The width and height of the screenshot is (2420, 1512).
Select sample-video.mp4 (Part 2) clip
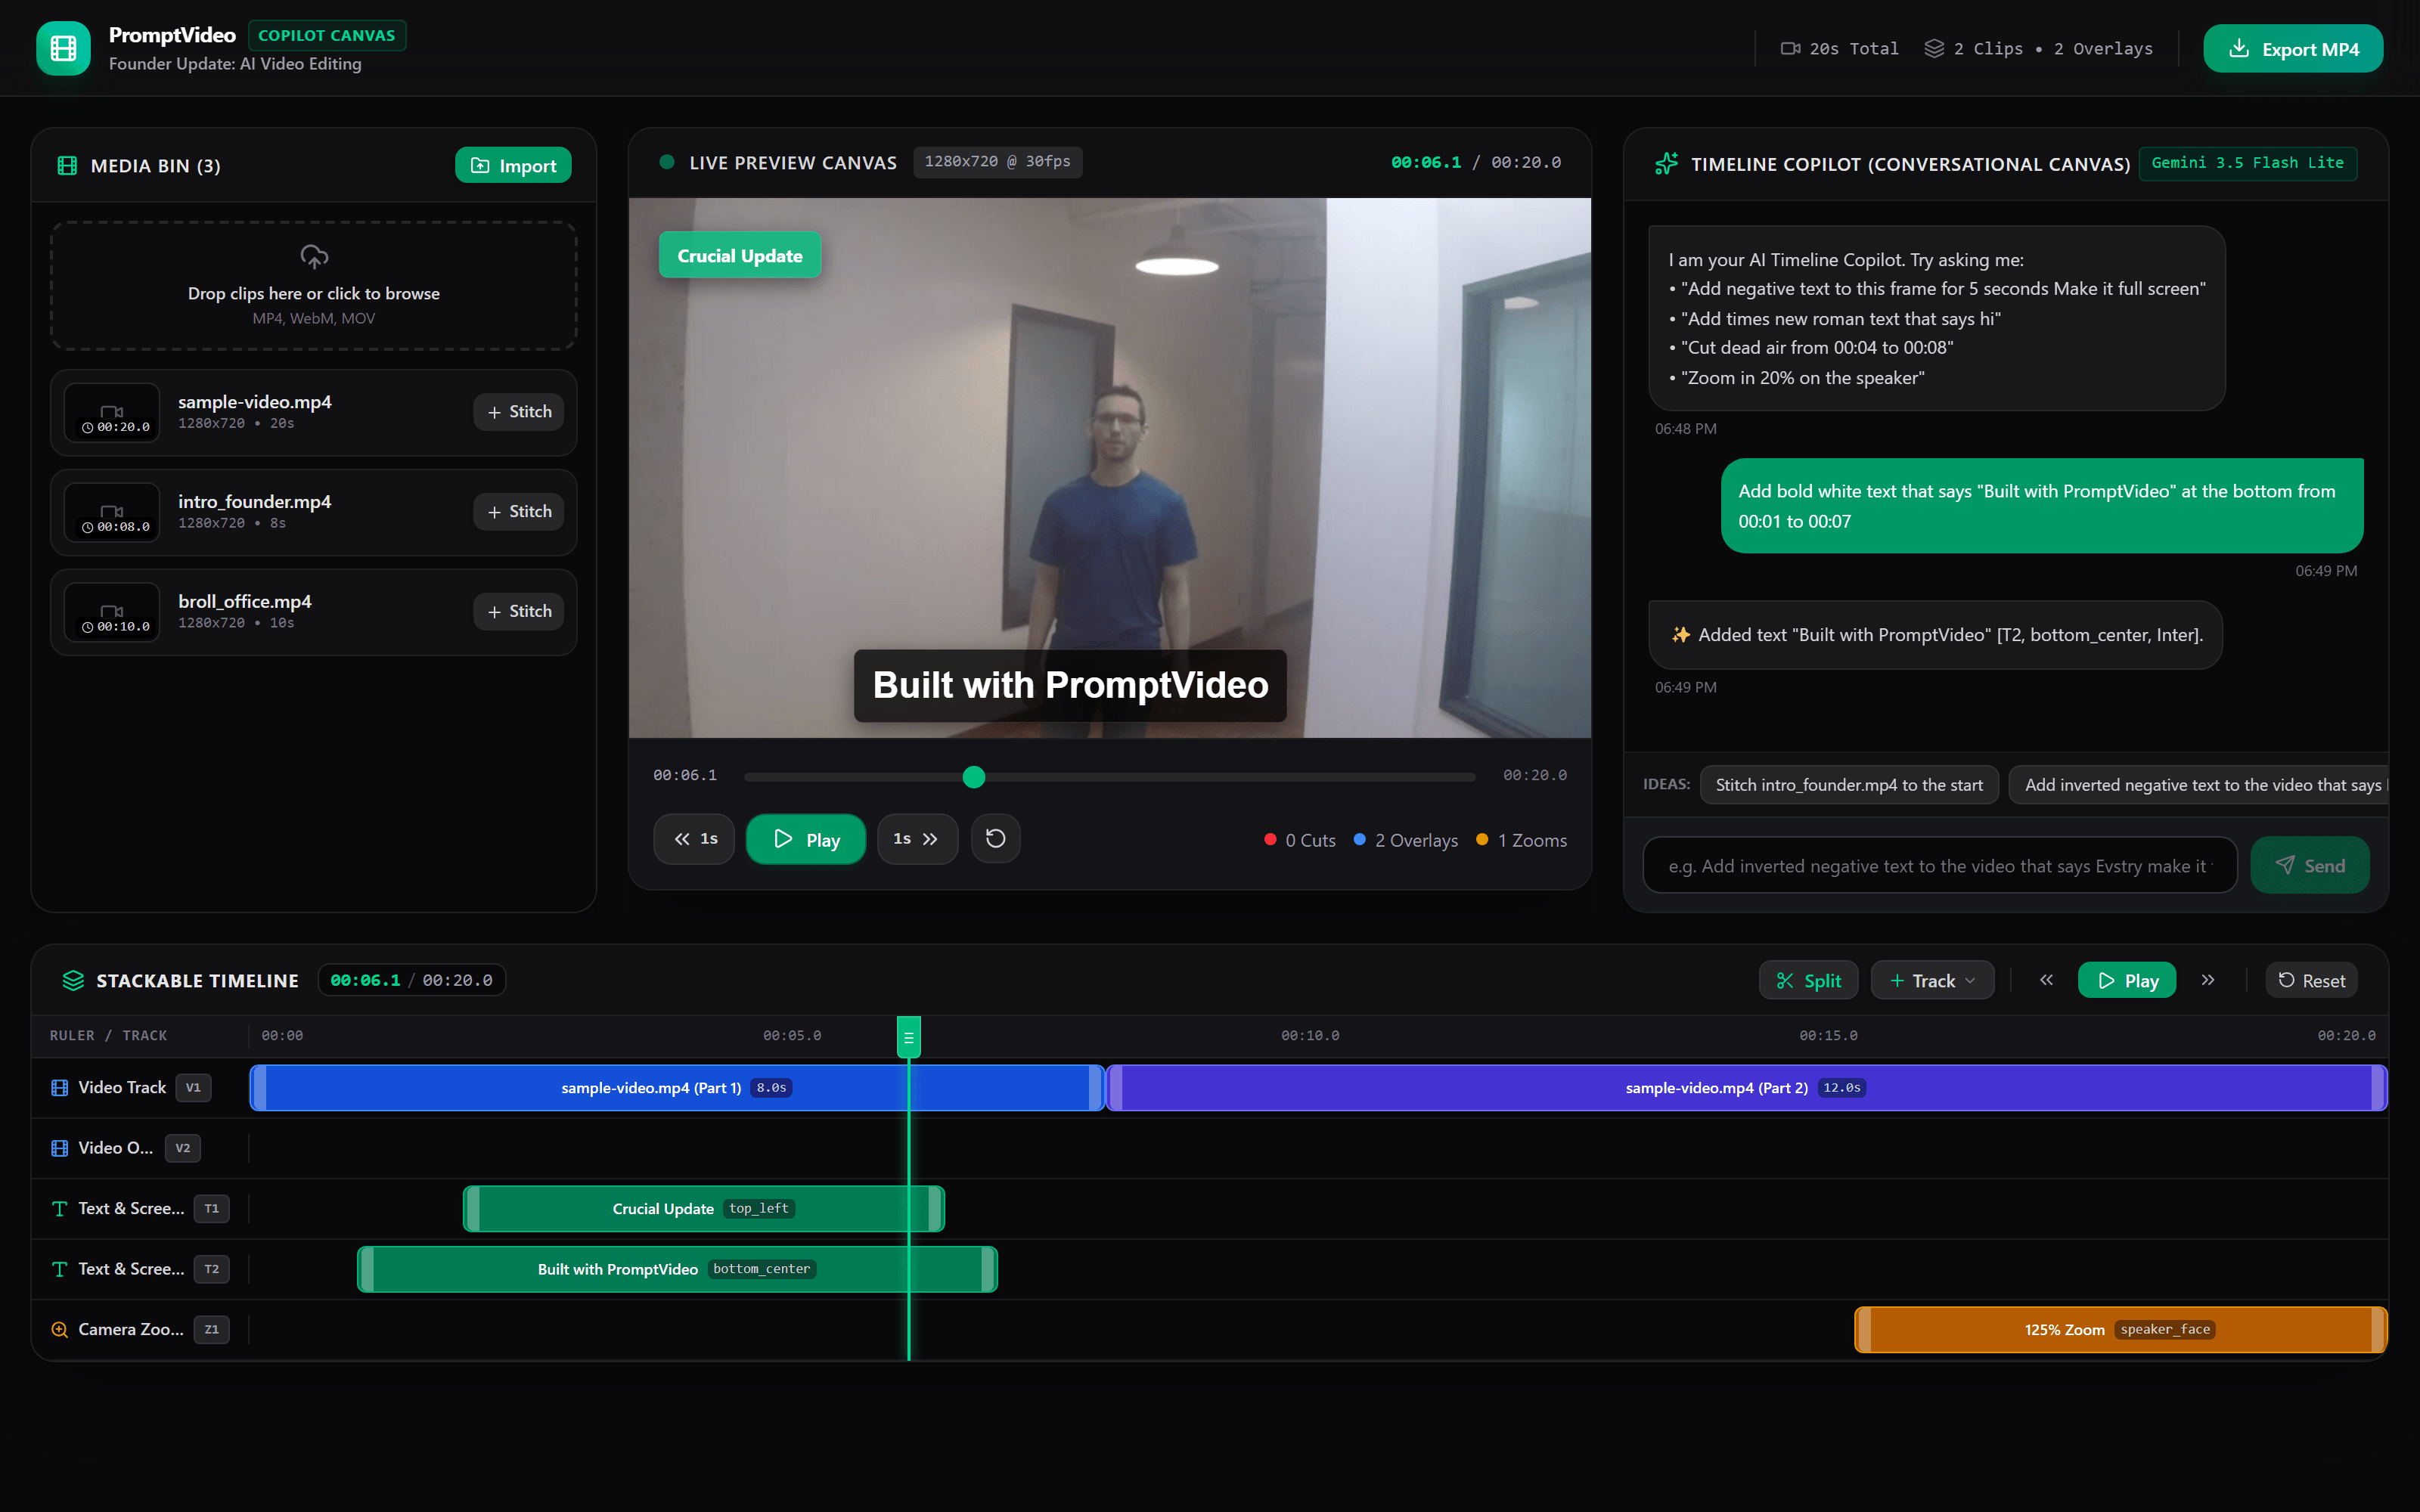[x=1746, y=1088]
